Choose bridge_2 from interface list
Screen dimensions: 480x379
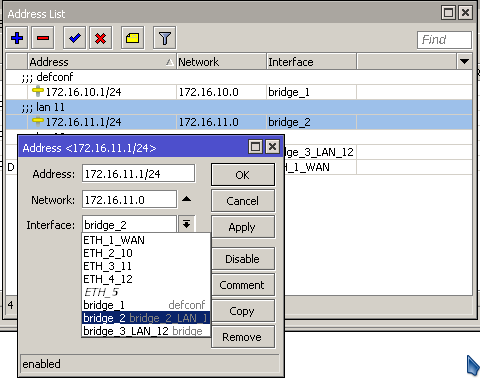coord(146,318)
